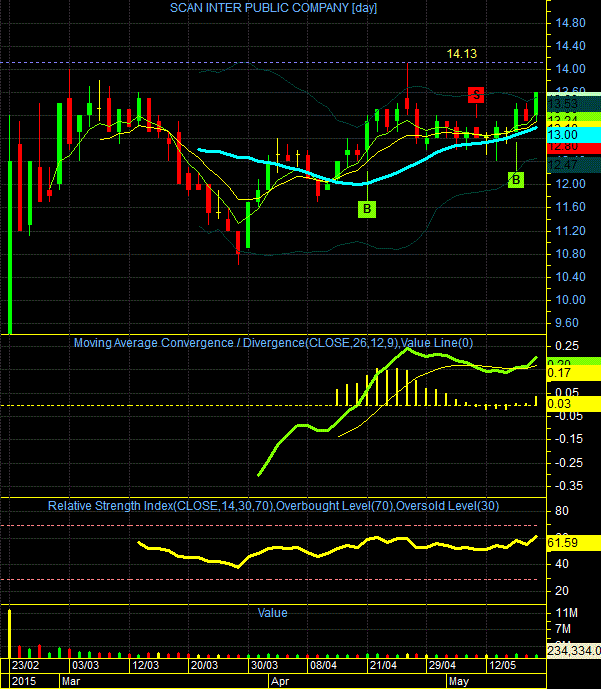Select the chart title SCAN INTER PUBLIC COMPANY [day]
601x689 pixels.
point(273,8)
